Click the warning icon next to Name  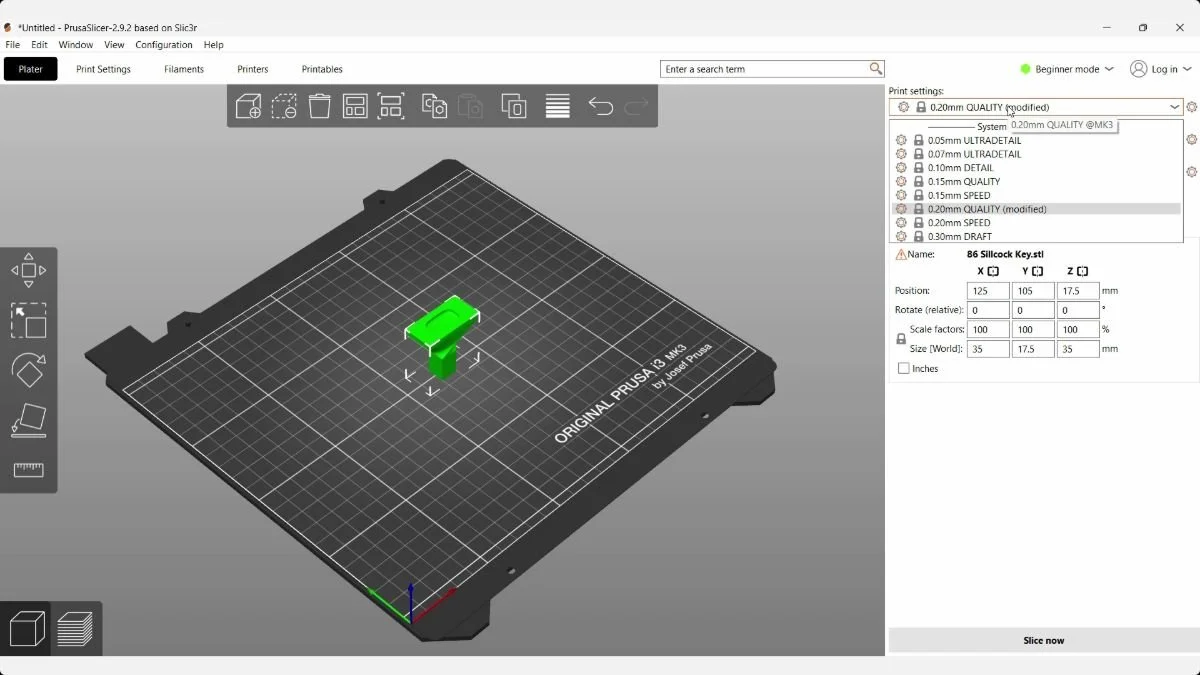(x=901, y=255)
